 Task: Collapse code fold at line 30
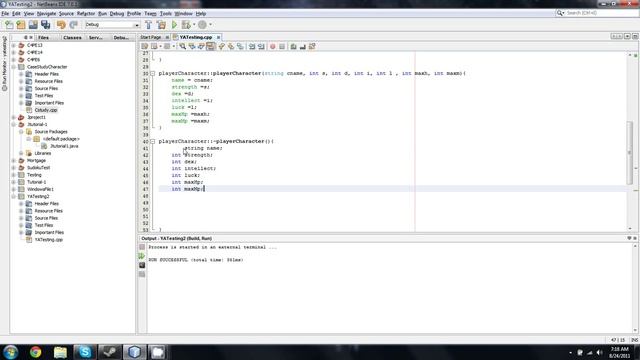[x=153, y=73]
